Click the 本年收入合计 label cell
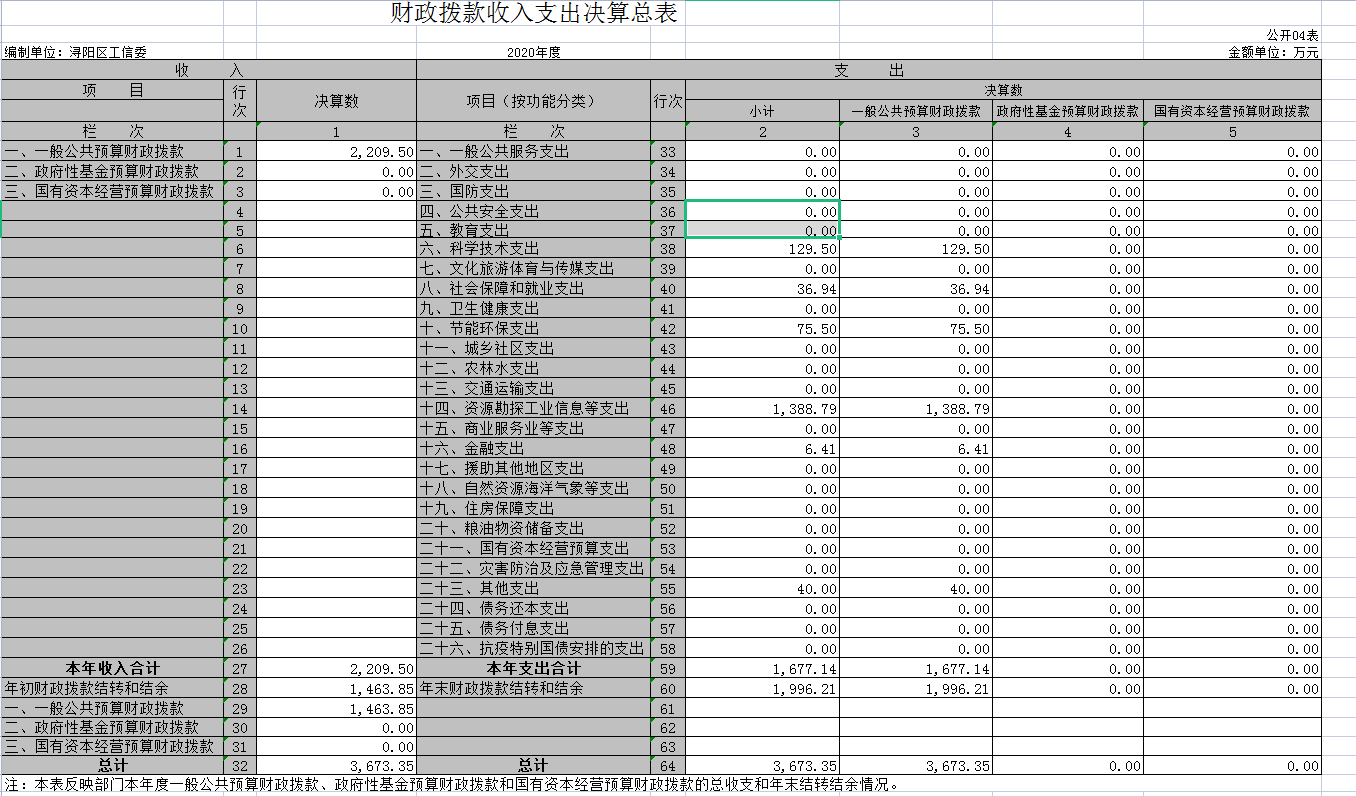 pos(112,668)
